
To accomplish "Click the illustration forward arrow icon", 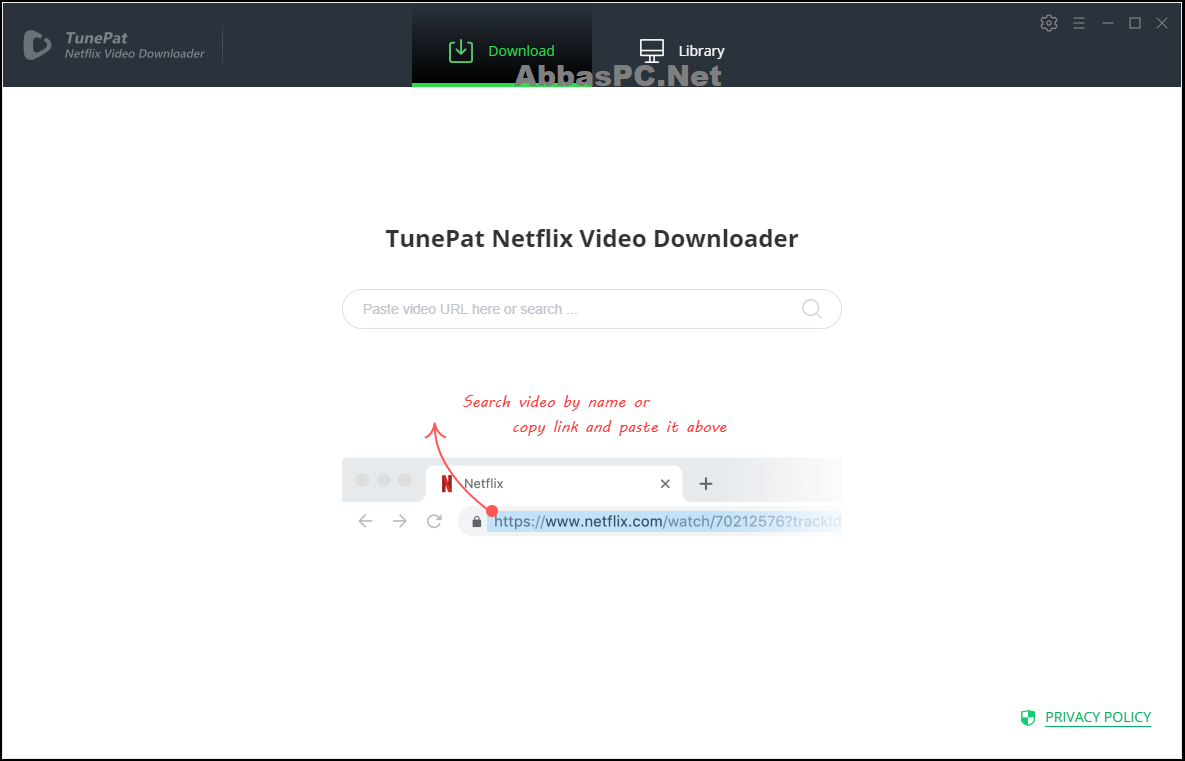I will pyautogui.click(x=400, y=521).
